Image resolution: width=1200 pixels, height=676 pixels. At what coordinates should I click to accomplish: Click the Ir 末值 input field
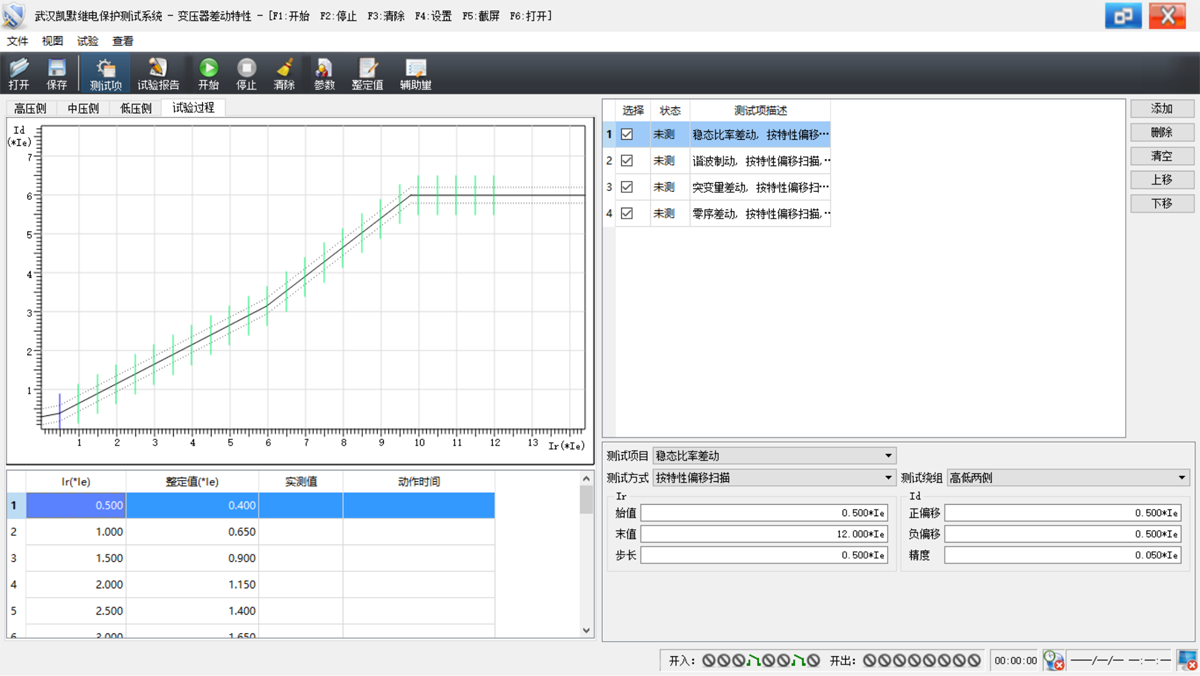[764, 534]
